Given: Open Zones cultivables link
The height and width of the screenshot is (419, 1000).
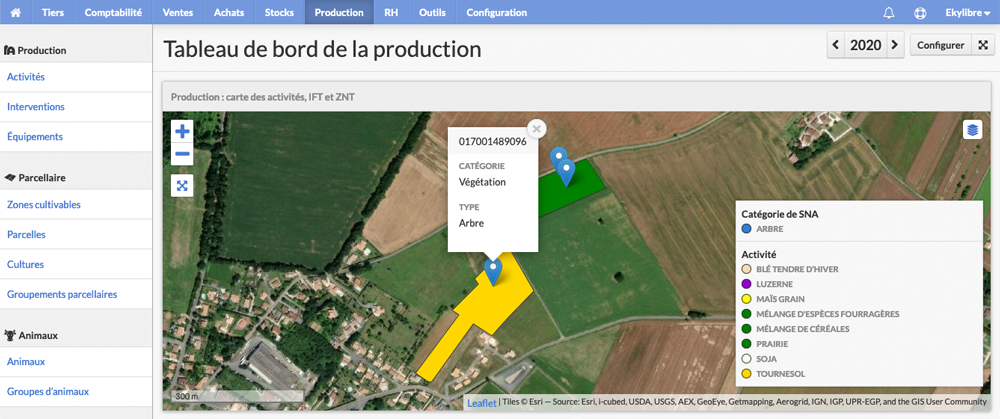Looking at the screenshot, I should (x=43, y=205).
